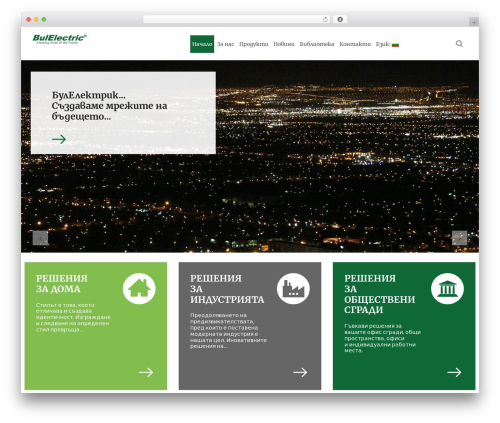Open the Продукти menu item

coord(254,44)
